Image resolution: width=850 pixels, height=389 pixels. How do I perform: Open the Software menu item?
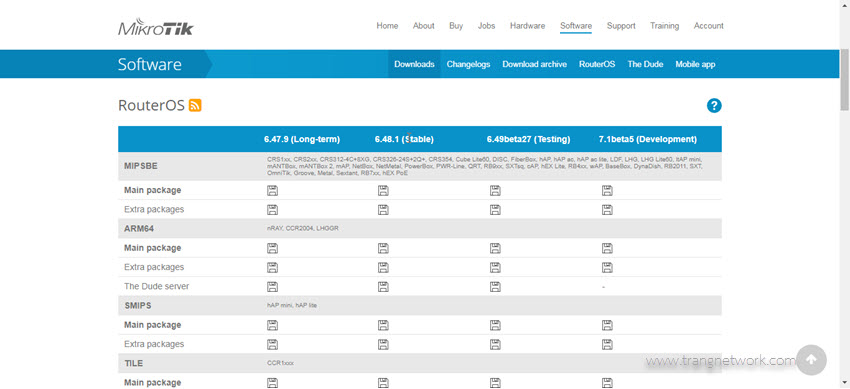pos(576,25)
